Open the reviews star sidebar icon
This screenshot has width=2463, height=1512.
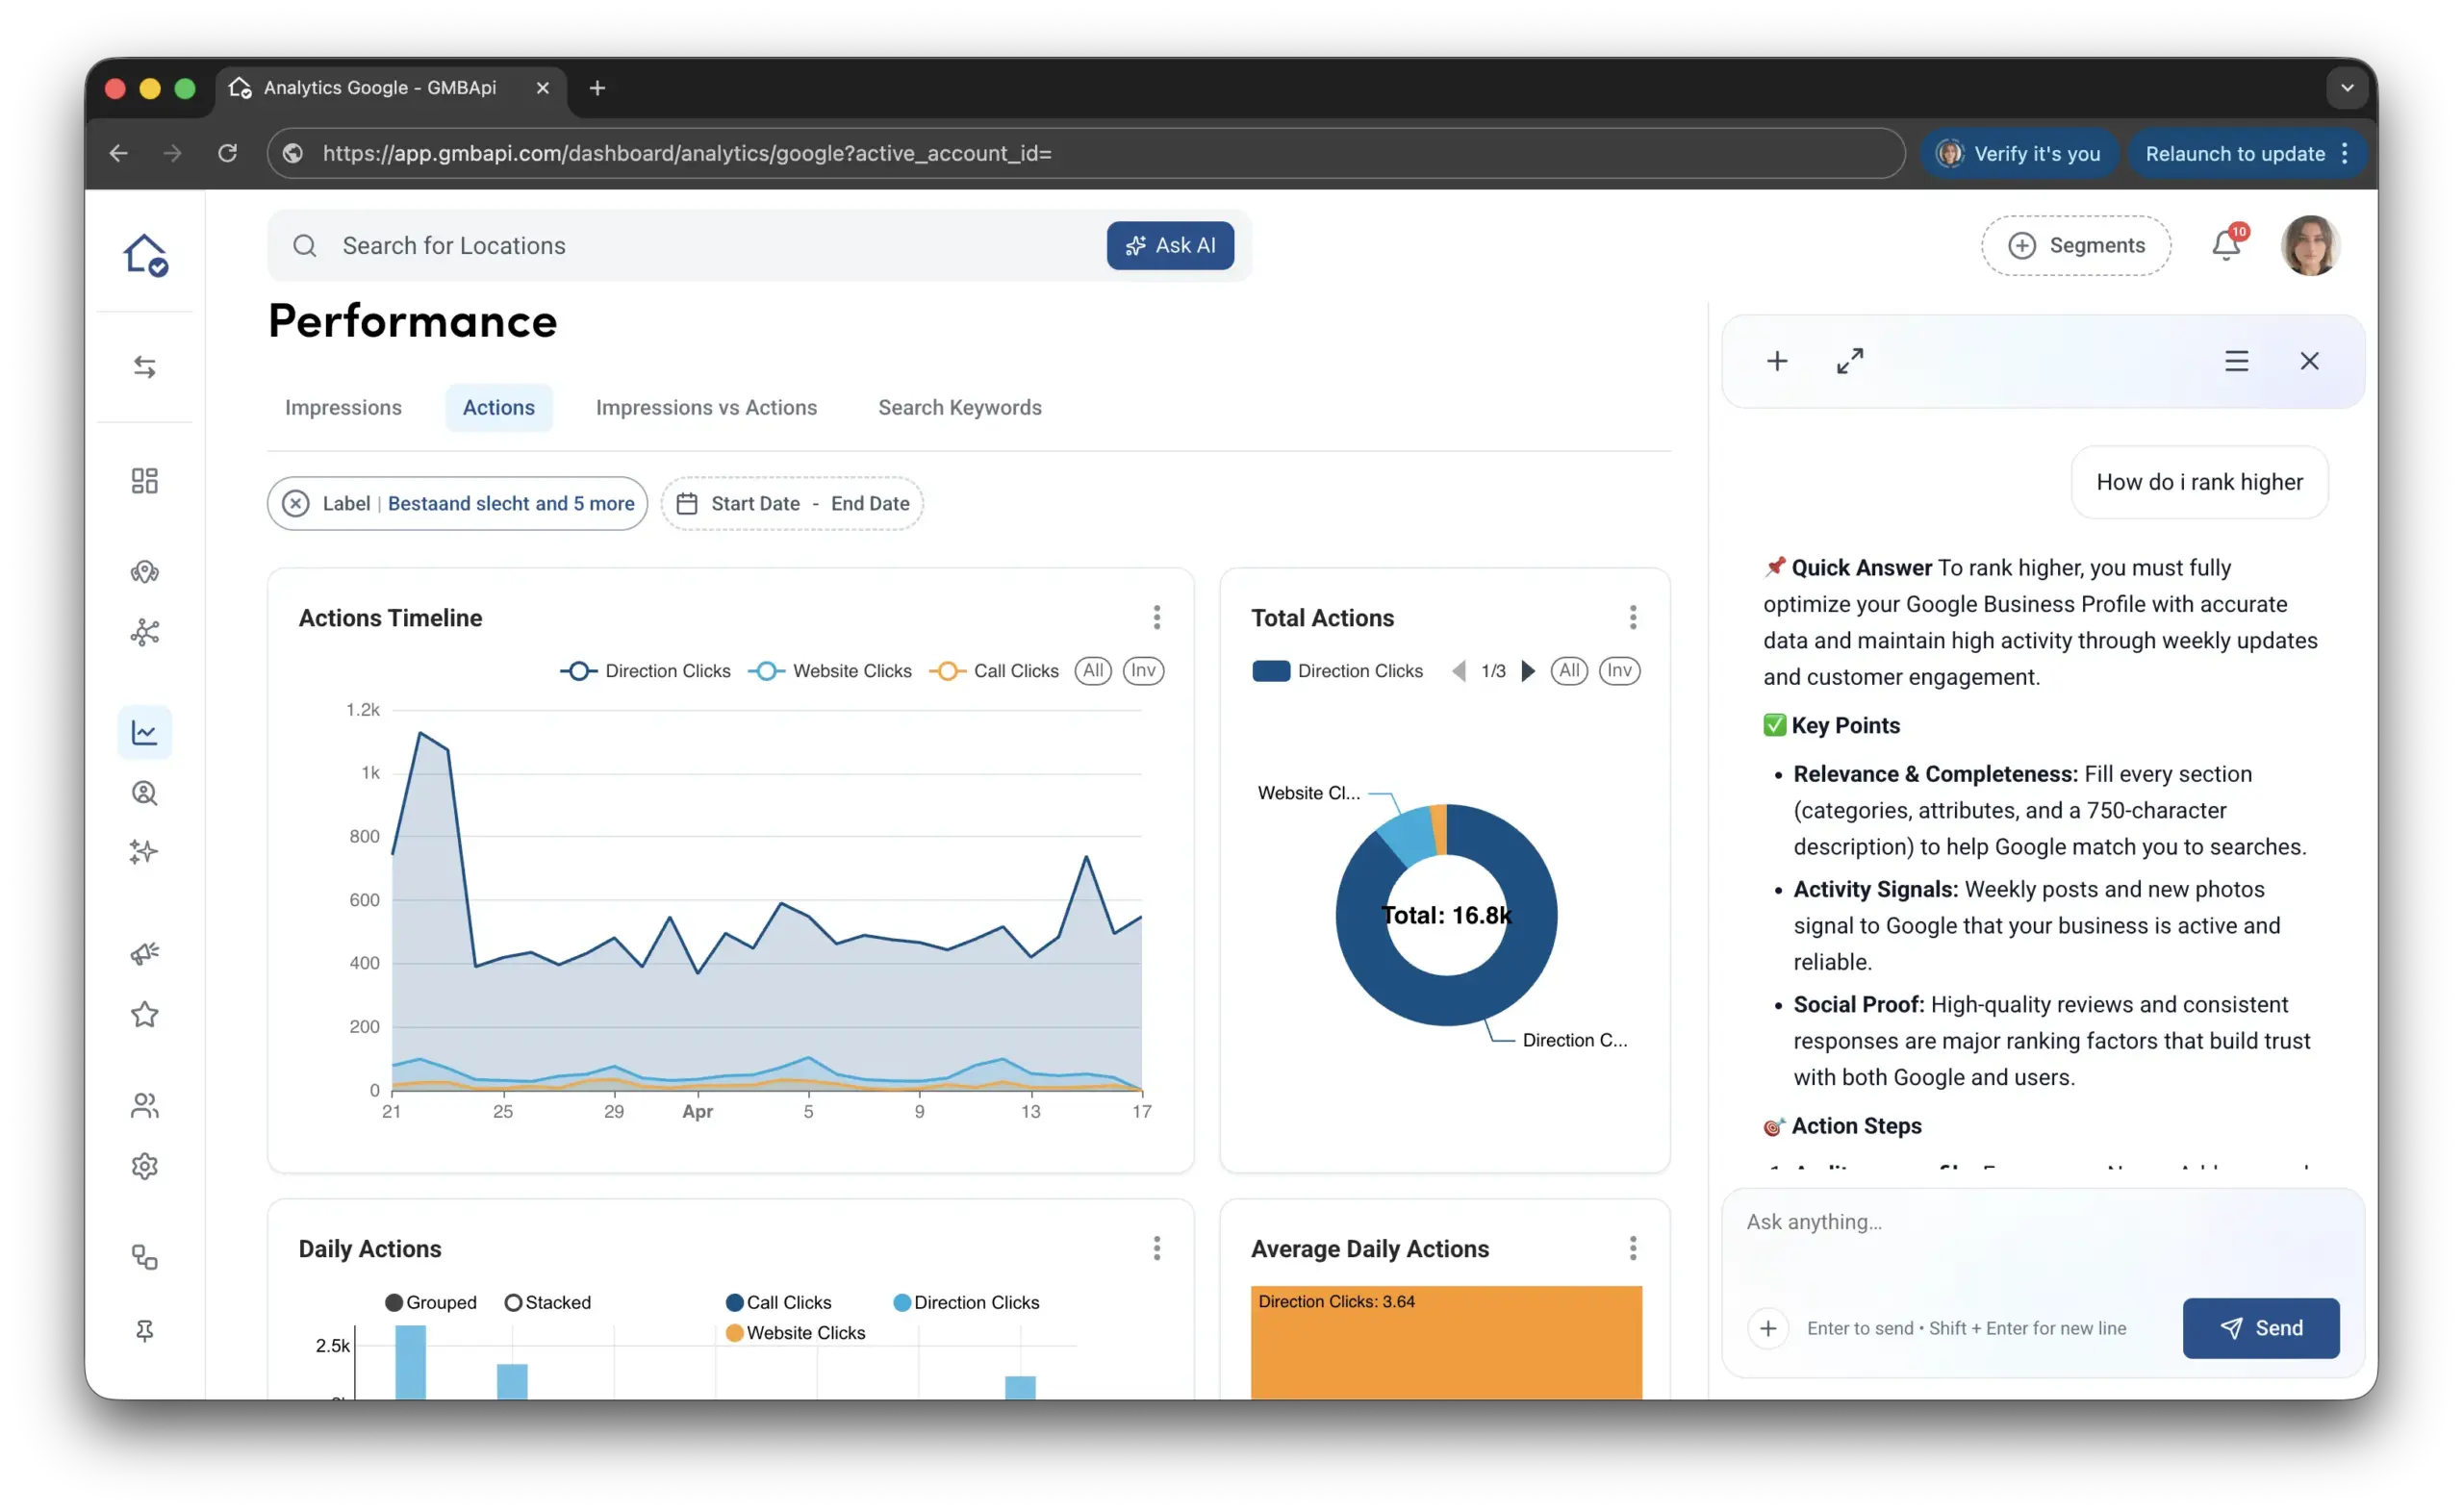pyautogui.click(x=145, y=1015)
